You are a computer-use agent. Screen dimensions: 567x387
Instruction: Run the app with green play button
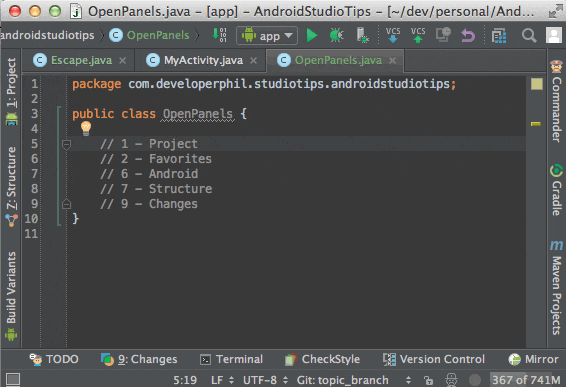(312, 35)
